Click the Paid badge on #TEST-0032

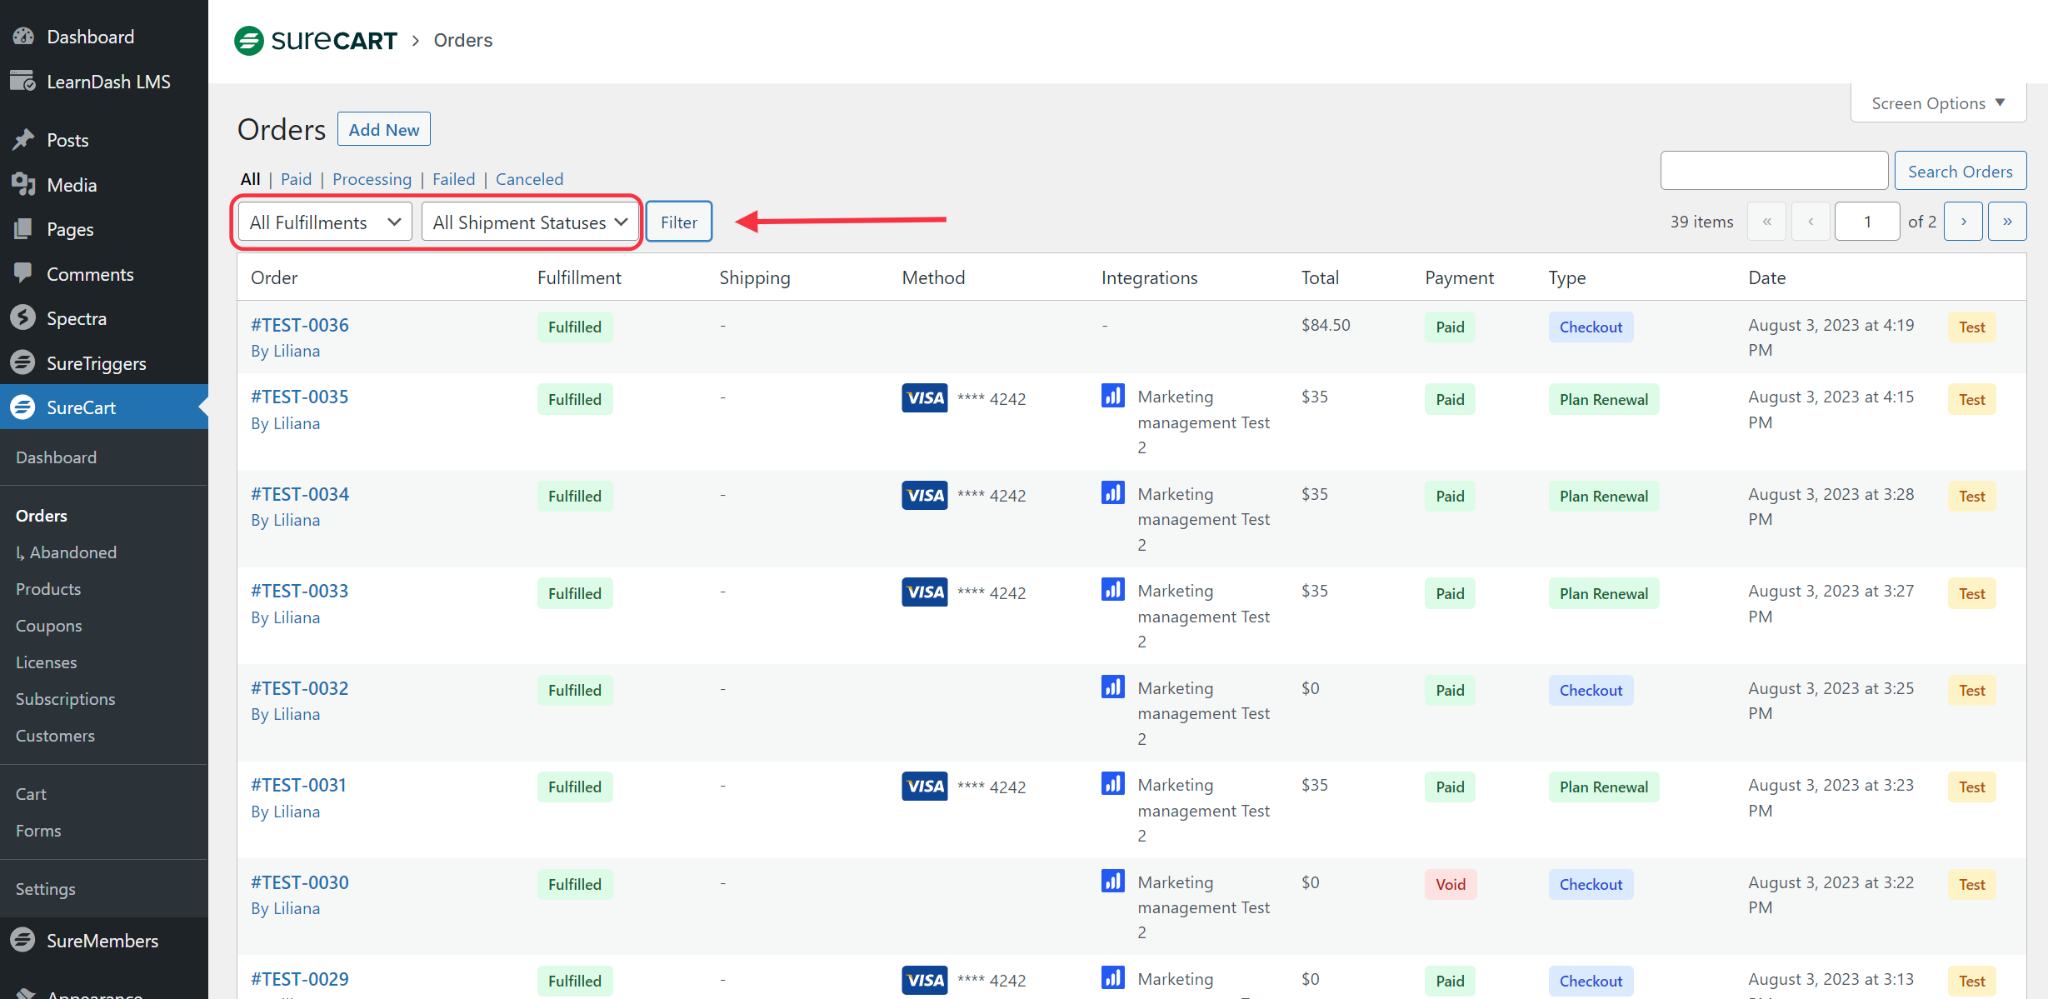(1450, 690)
